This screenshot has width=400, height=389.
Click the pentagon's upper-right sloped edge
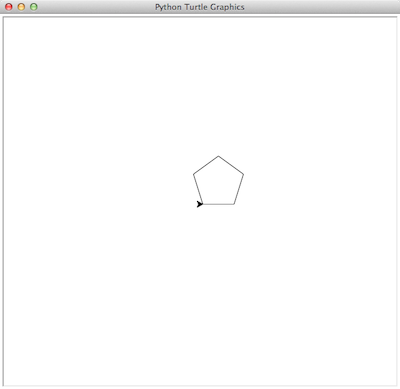point(231,165)
